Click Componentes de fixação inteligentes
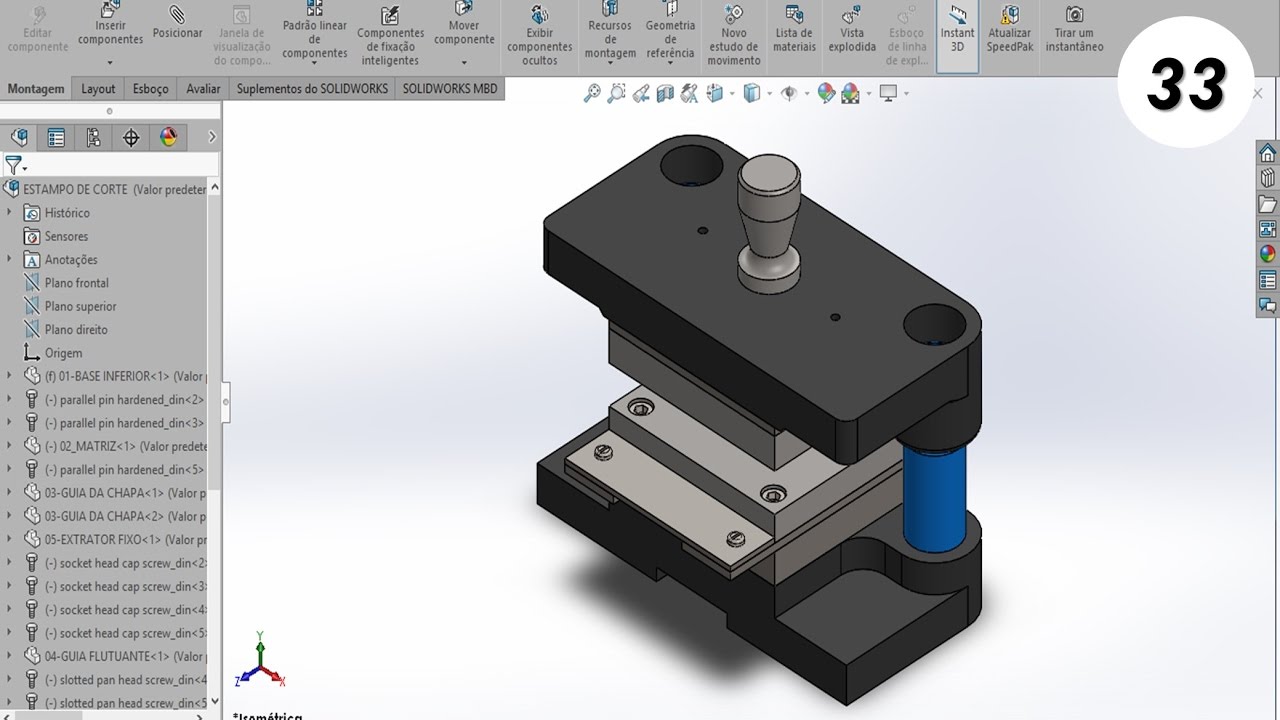 [390, 36]
